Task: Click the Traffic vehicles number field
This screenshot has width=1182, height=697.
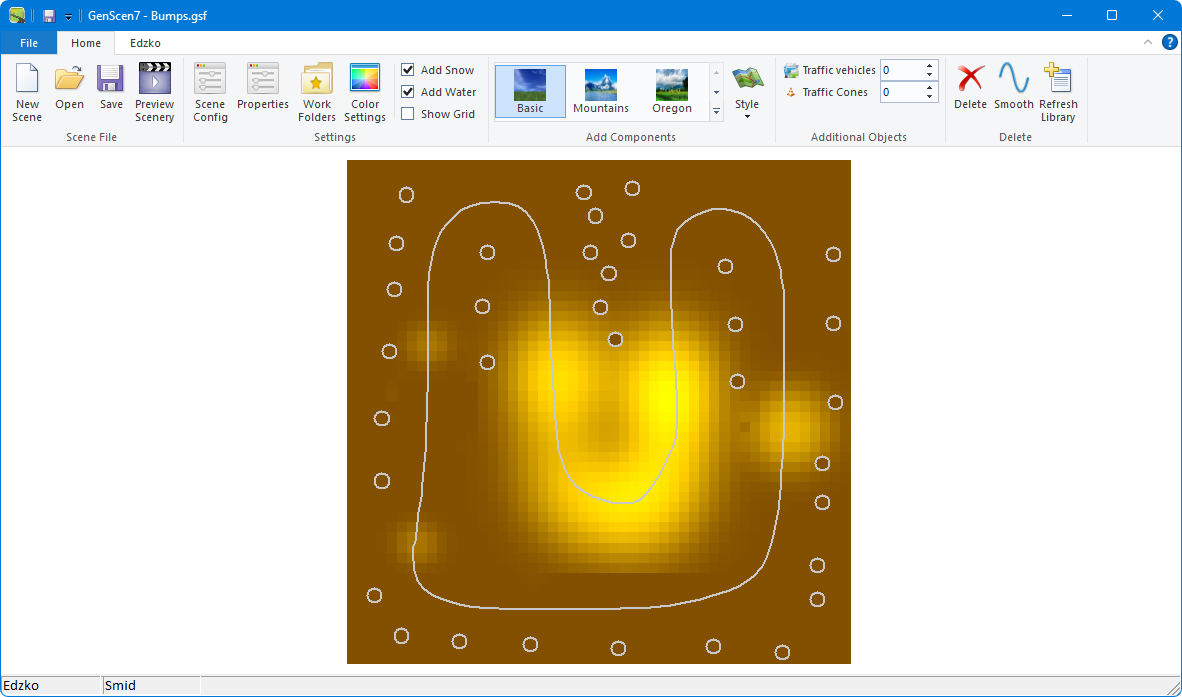Action: [x=900, y=70]
